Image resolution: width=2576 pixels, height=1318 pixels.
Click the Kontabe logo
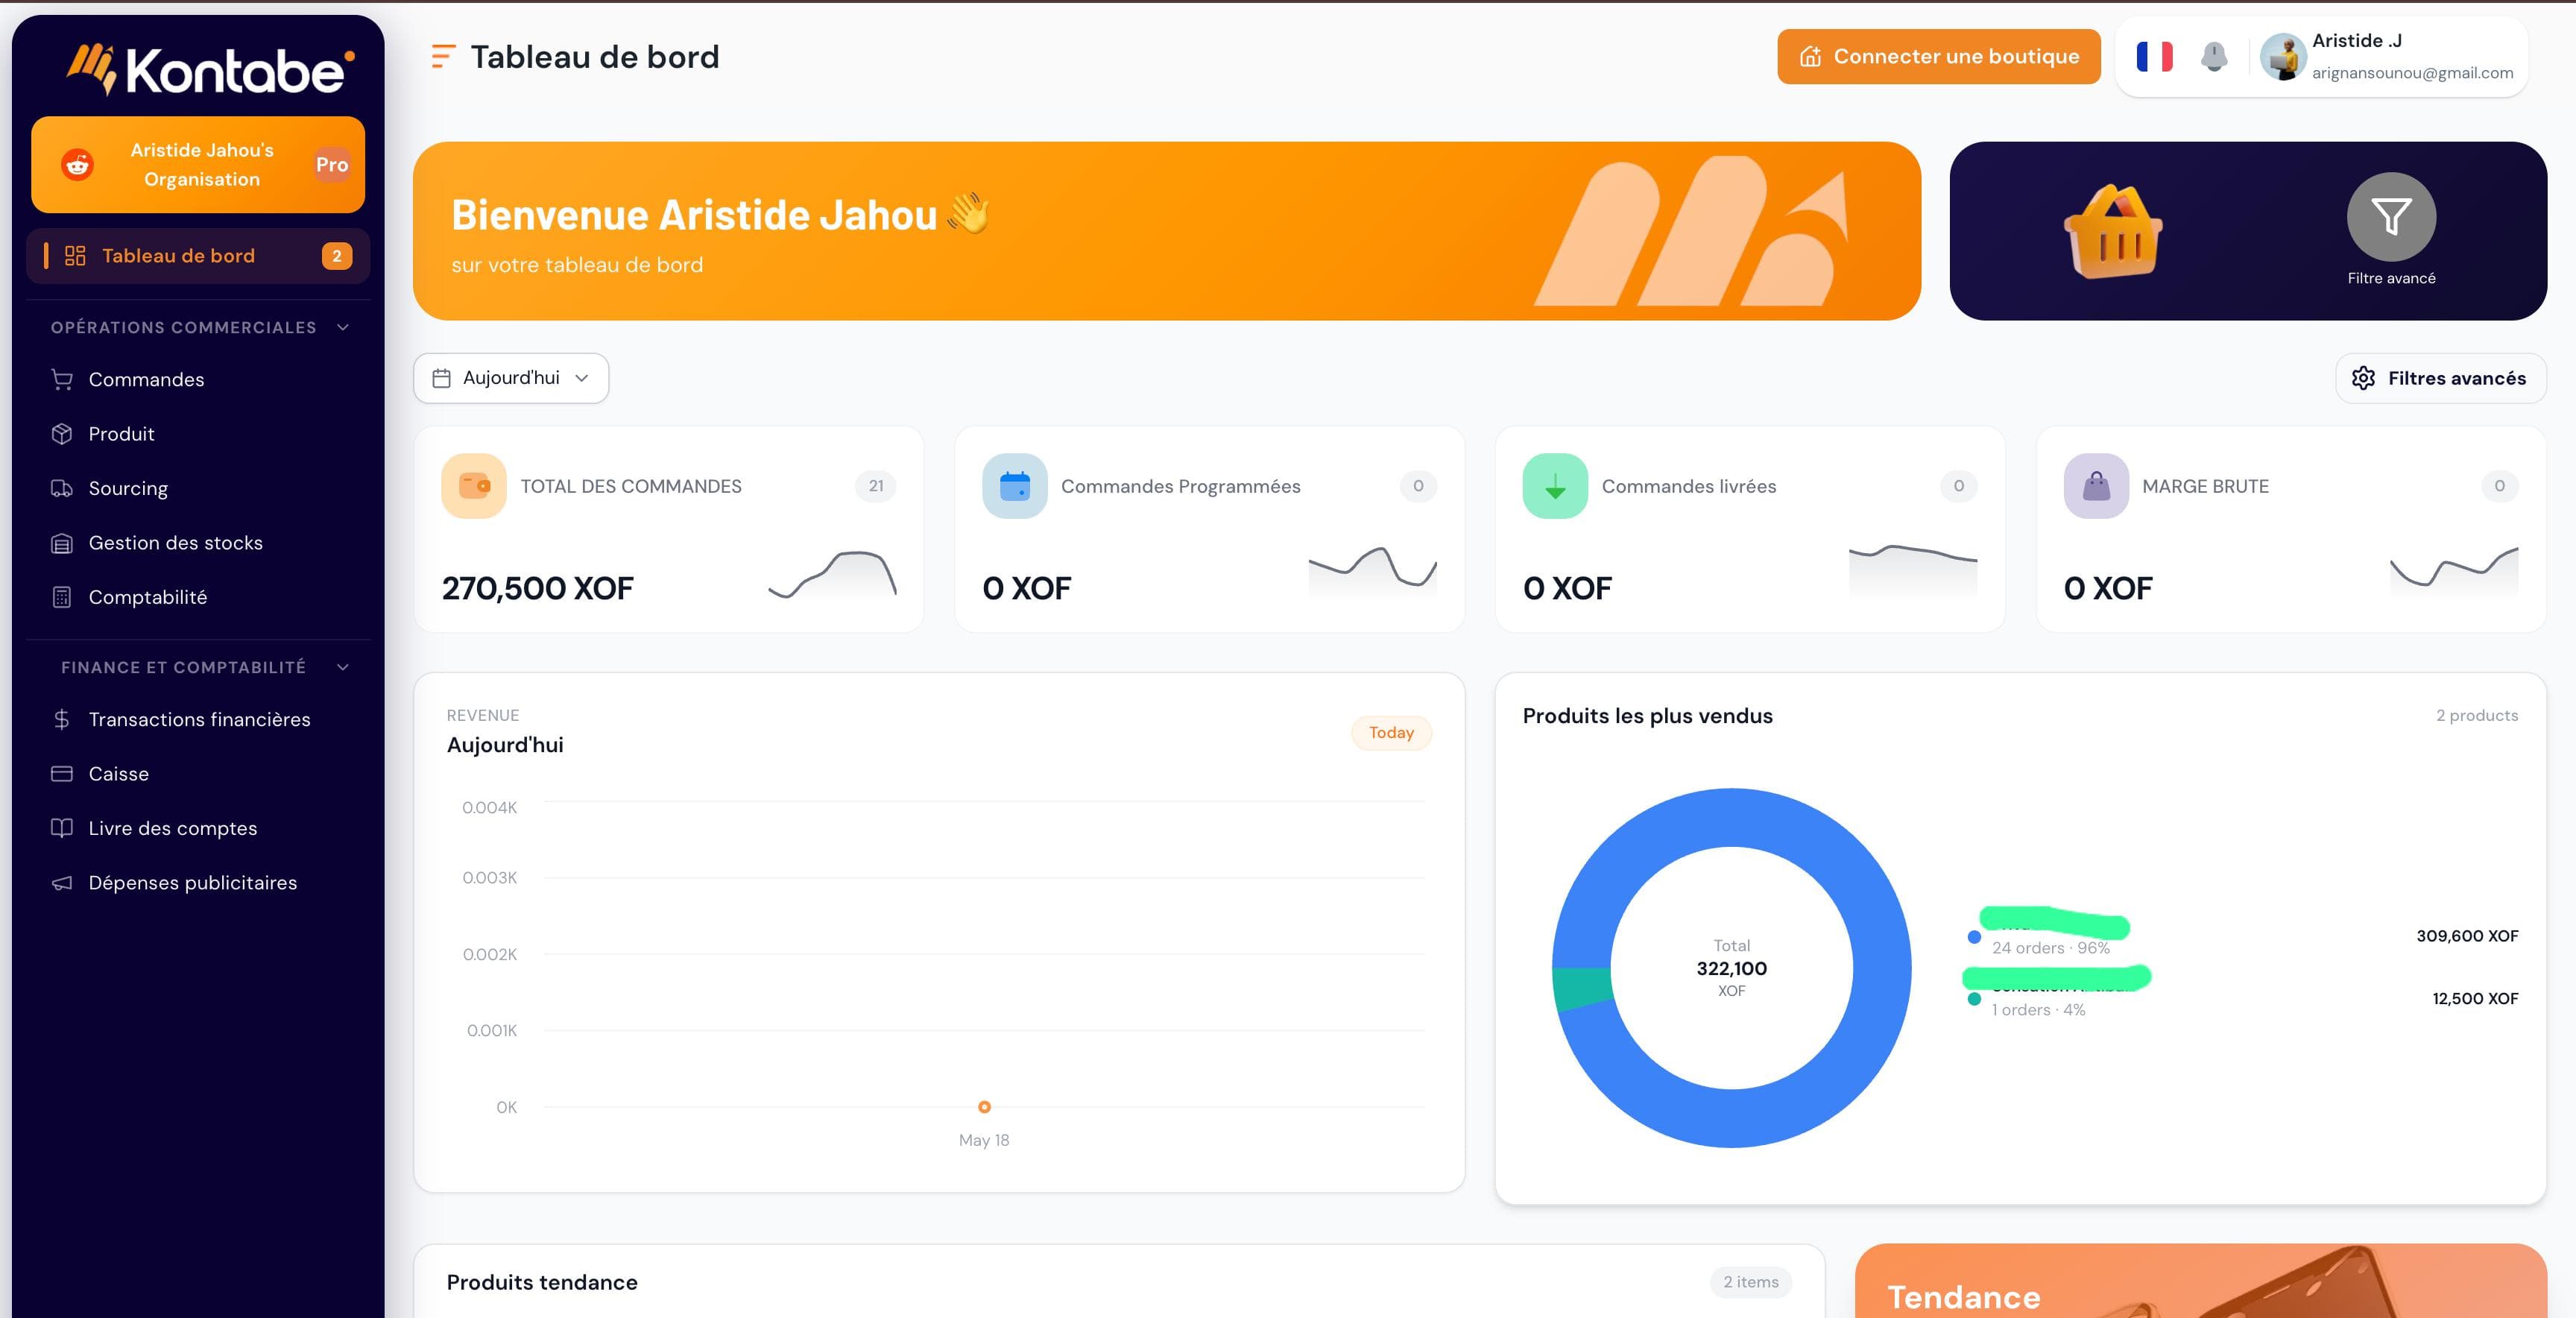(x=211, y=69)
